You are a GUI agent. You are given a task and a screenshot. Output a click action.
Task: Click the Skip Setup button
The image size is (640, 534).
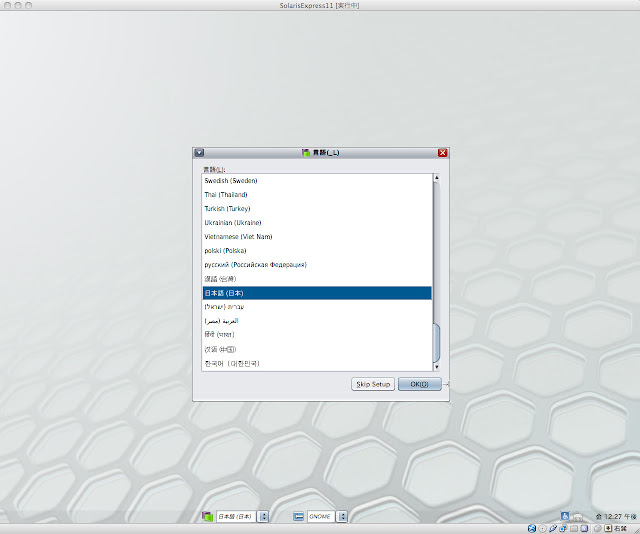coord(373,384)
